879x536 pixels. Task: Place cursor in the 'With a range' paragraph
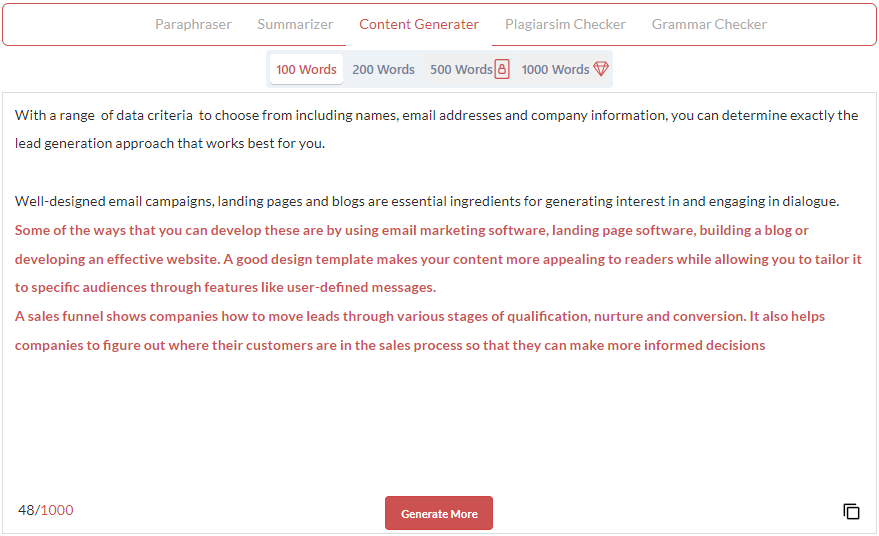(x=436, y=129)
